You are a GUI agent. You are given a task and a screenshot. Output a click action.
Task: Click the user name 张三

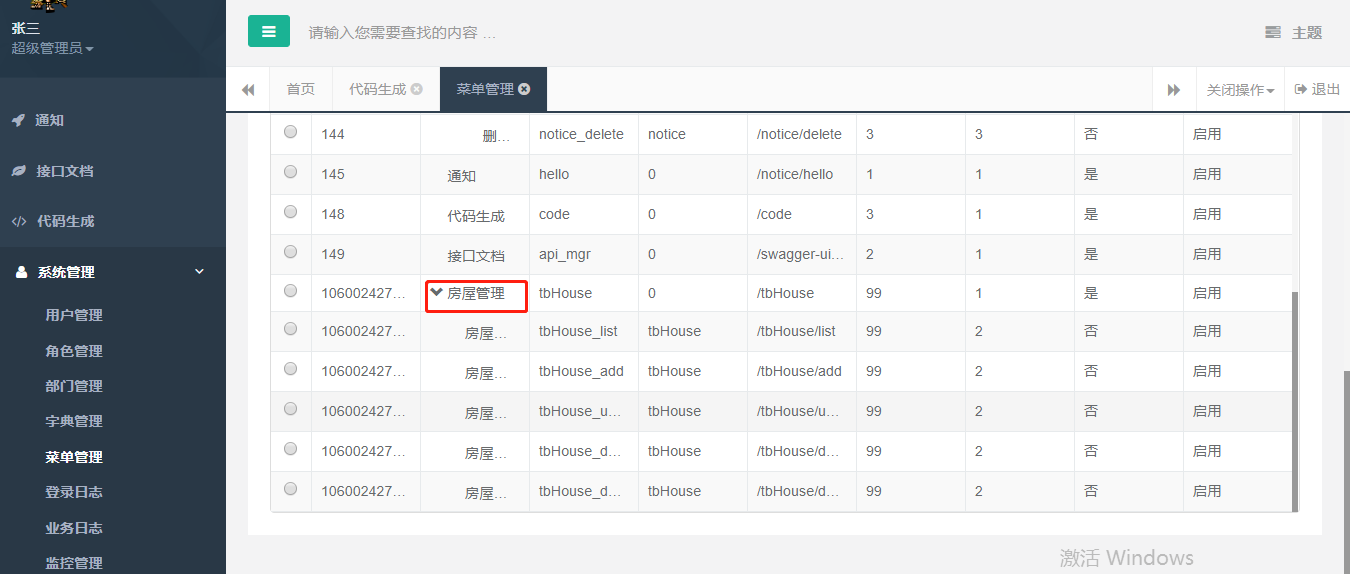pyautogui.click(x=26, y=28)
